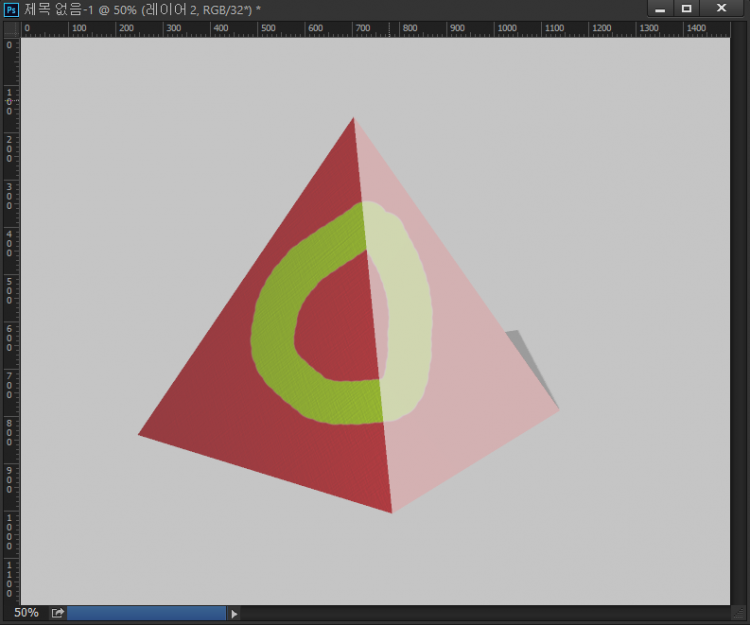Minimize the document window
Screen dimensions: 750x625
coord(660,8)
